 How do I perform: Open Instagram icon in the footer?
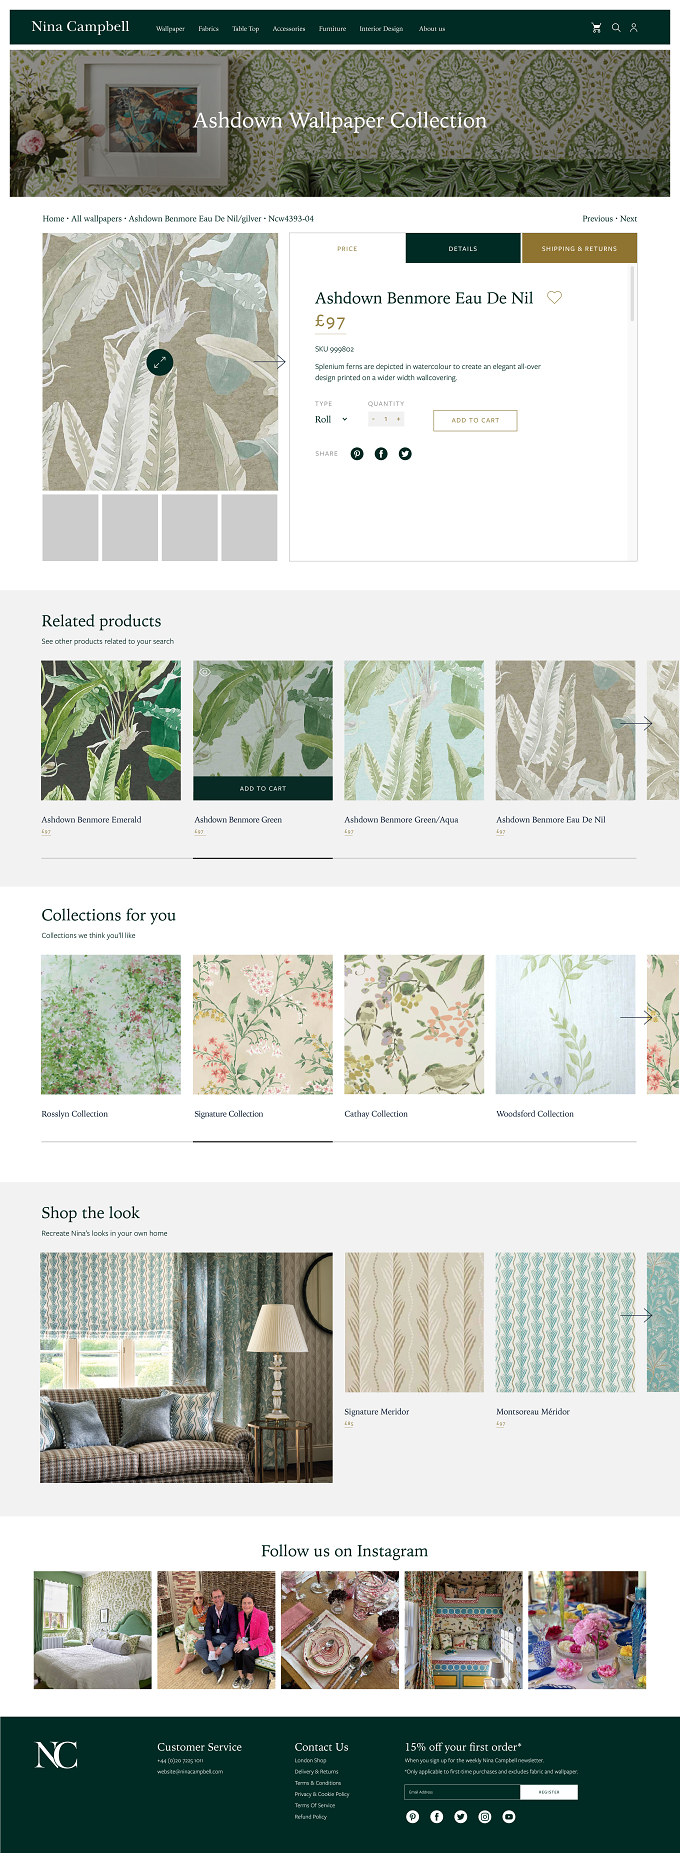pos(484,1817)
